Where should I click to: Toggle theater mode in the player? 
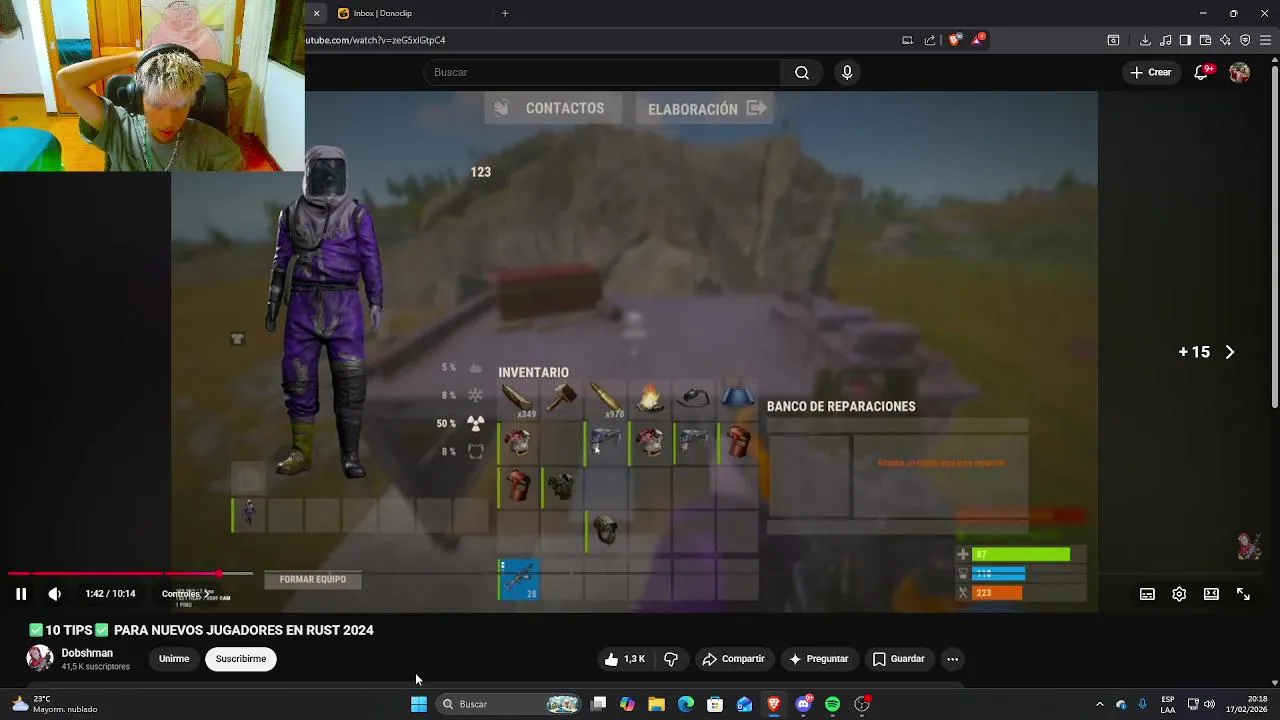point(1211,594)
